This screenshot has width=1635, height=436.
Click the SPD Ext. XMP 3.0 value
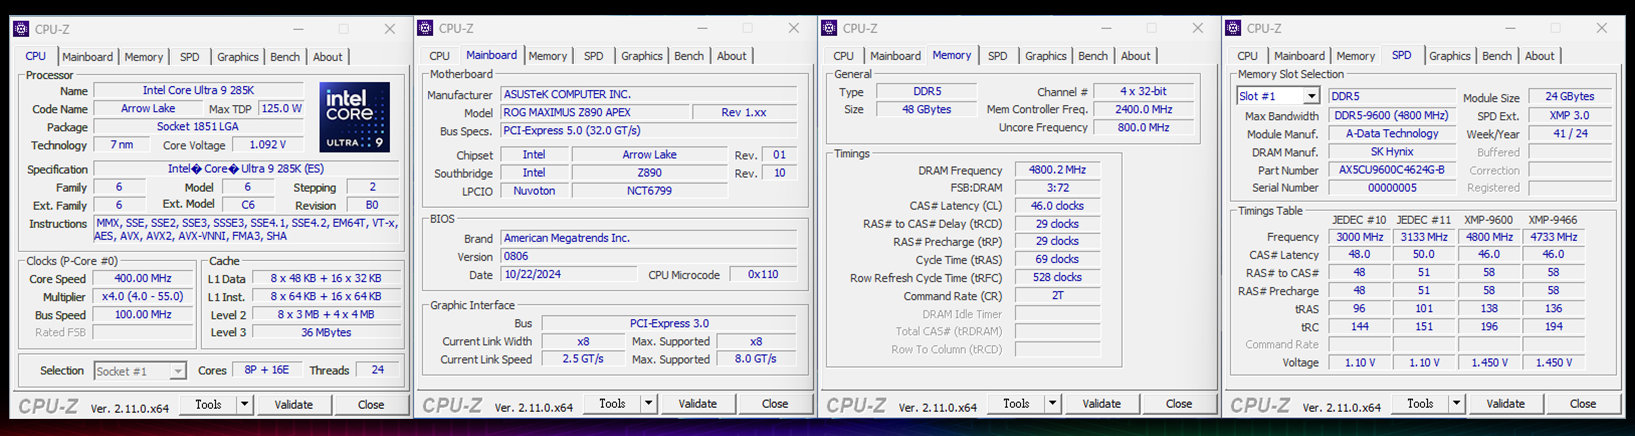(1570, 115)
